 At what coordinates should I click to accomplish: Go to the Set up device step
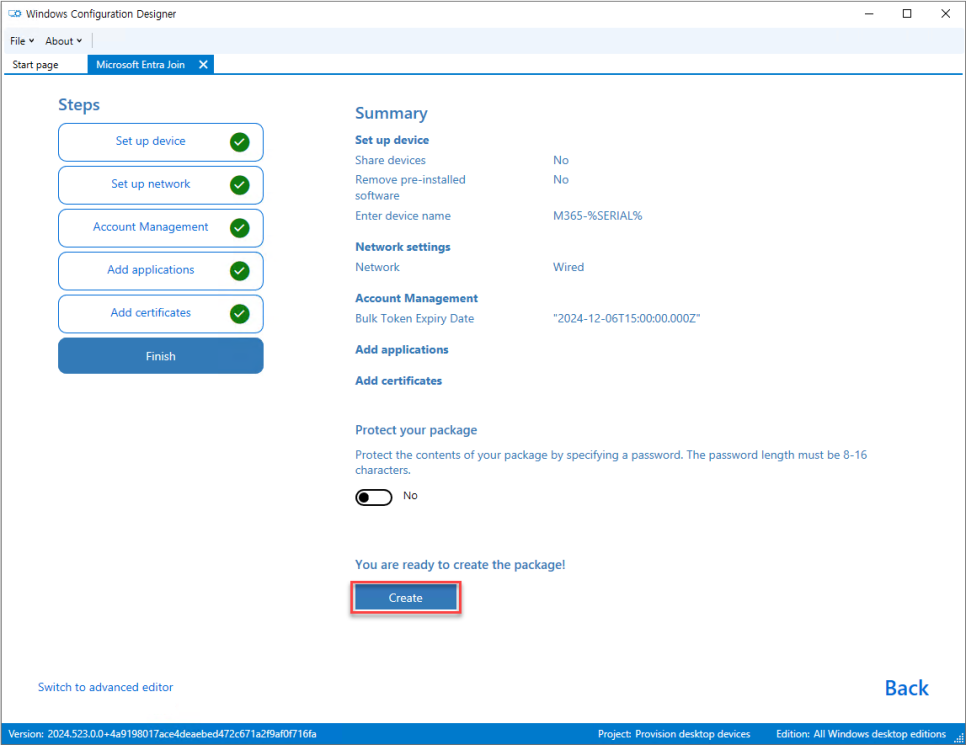tap(161, 142)
